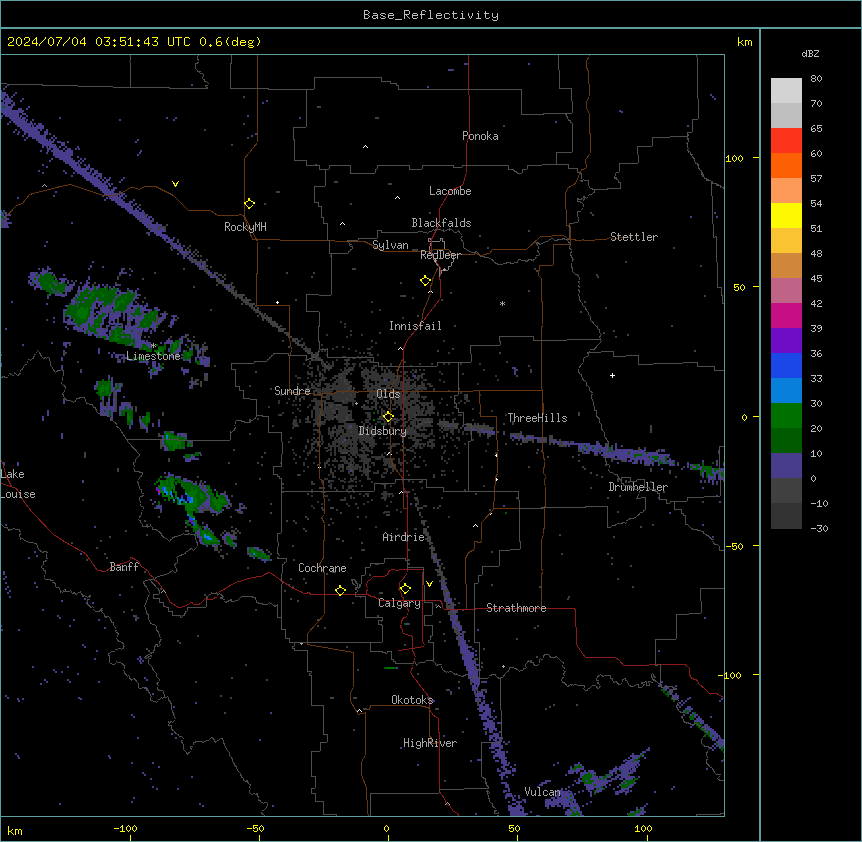Click the yellow marker above the Calgary label

(405, 589)
